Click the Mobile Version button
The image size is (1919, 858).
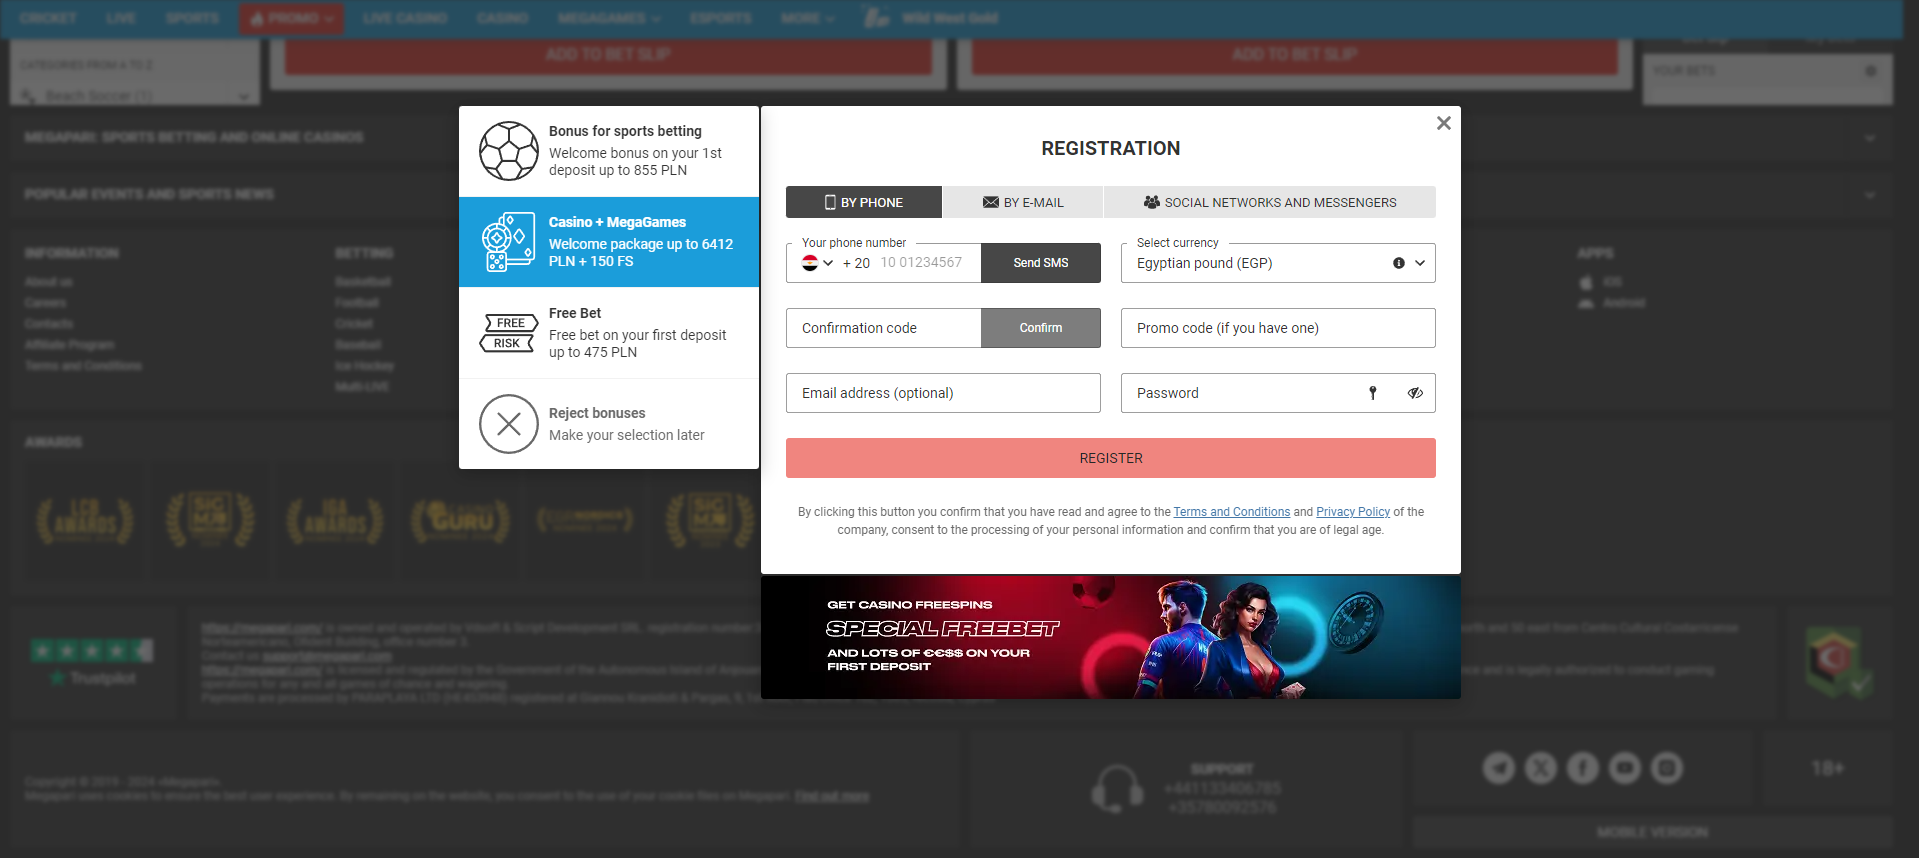pos(1652,832)
